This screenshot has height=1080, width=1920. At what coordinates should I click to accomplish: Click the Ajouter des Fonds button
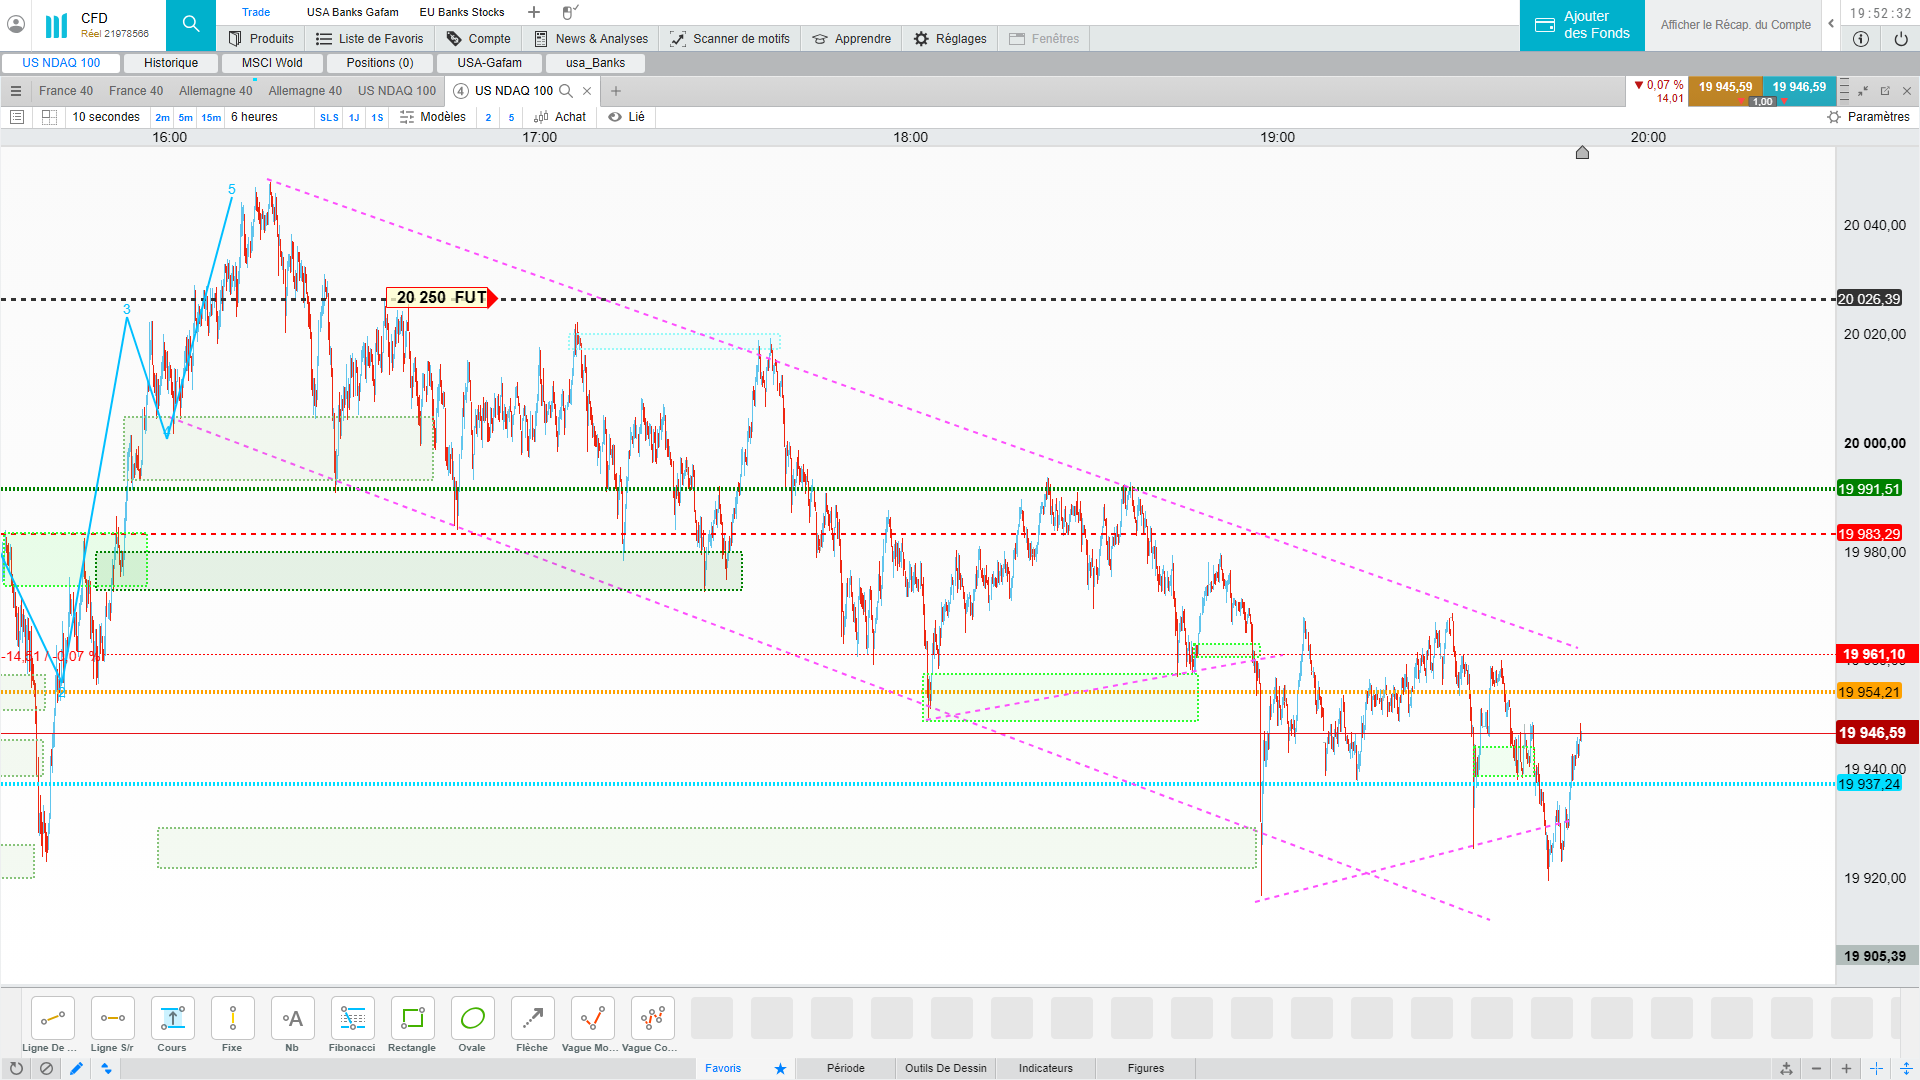click(x=1582, y=25)
